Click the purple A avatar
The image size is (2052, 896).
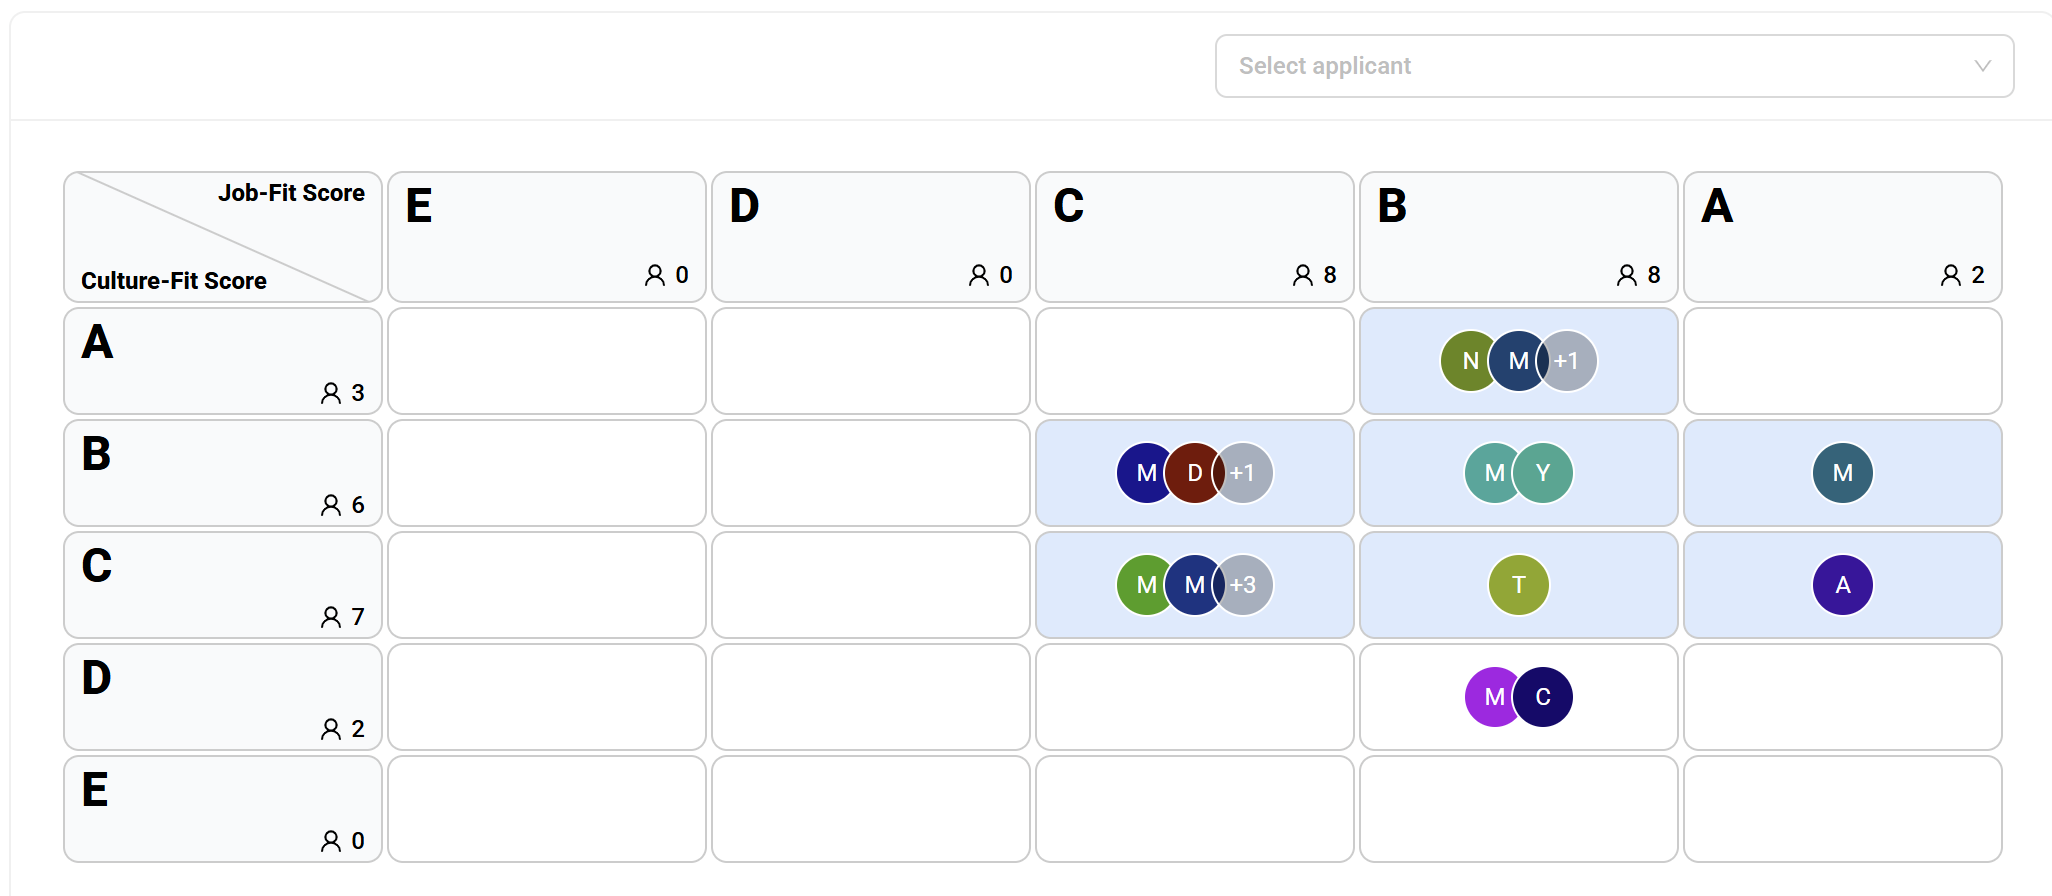tap(1843, 585)
